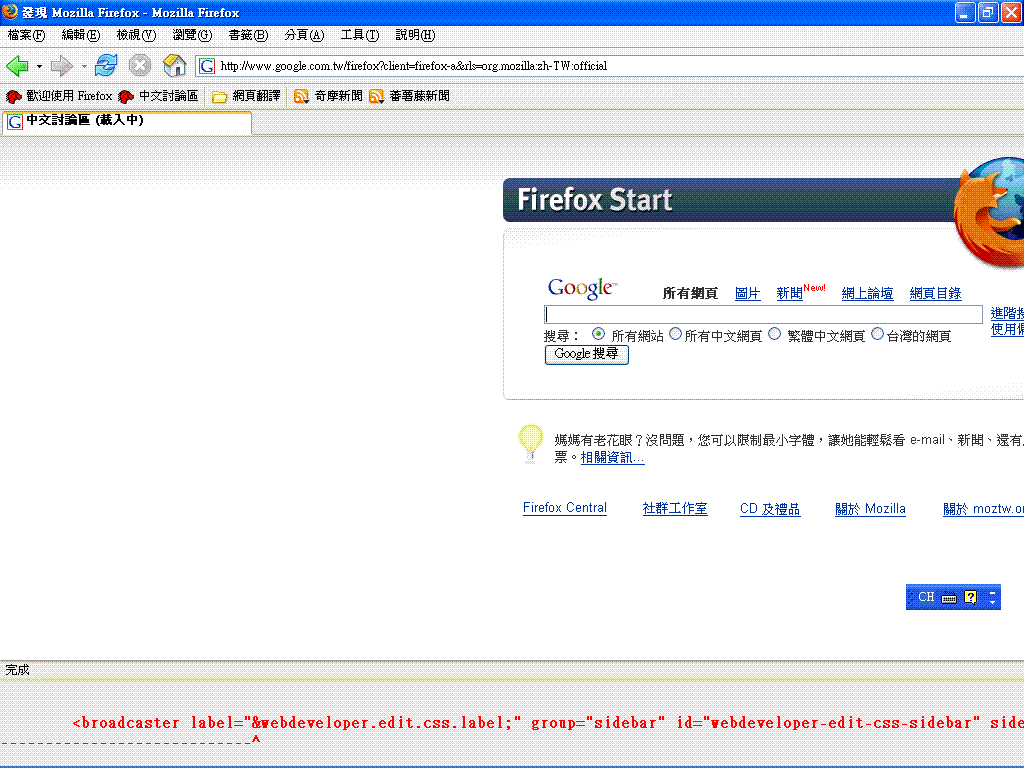Image resolution: width=1024 pixels, height=768 pixels.
Task: Open the 蕃薯藤新聞 RSS feed bookmark
Action: (409, 96)
